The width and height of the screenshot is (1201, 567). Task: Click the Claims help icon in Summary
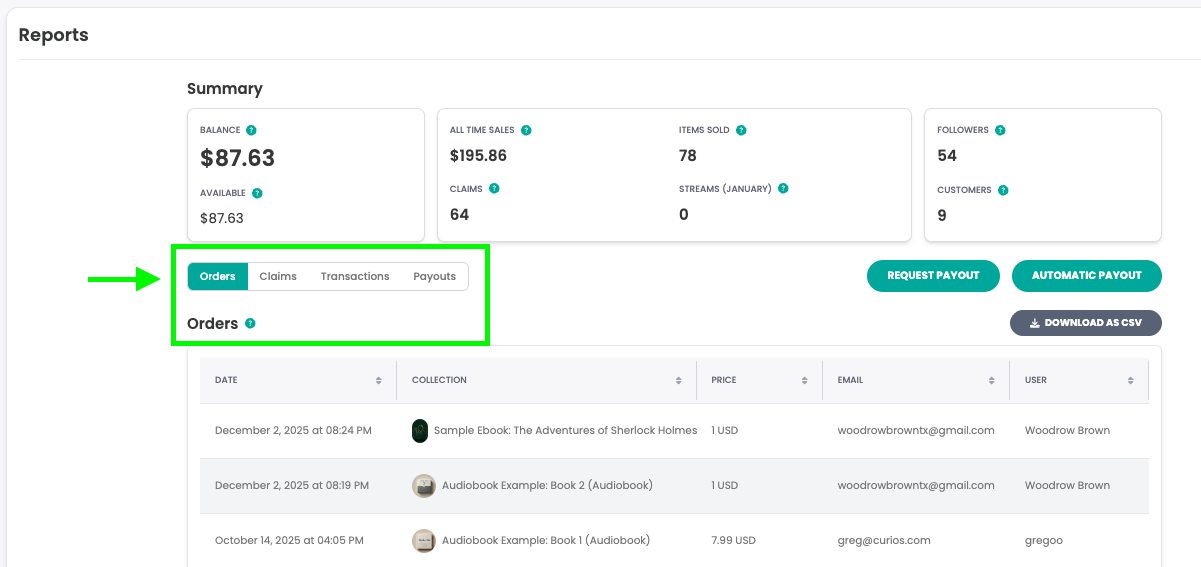[x=494, y=188]
